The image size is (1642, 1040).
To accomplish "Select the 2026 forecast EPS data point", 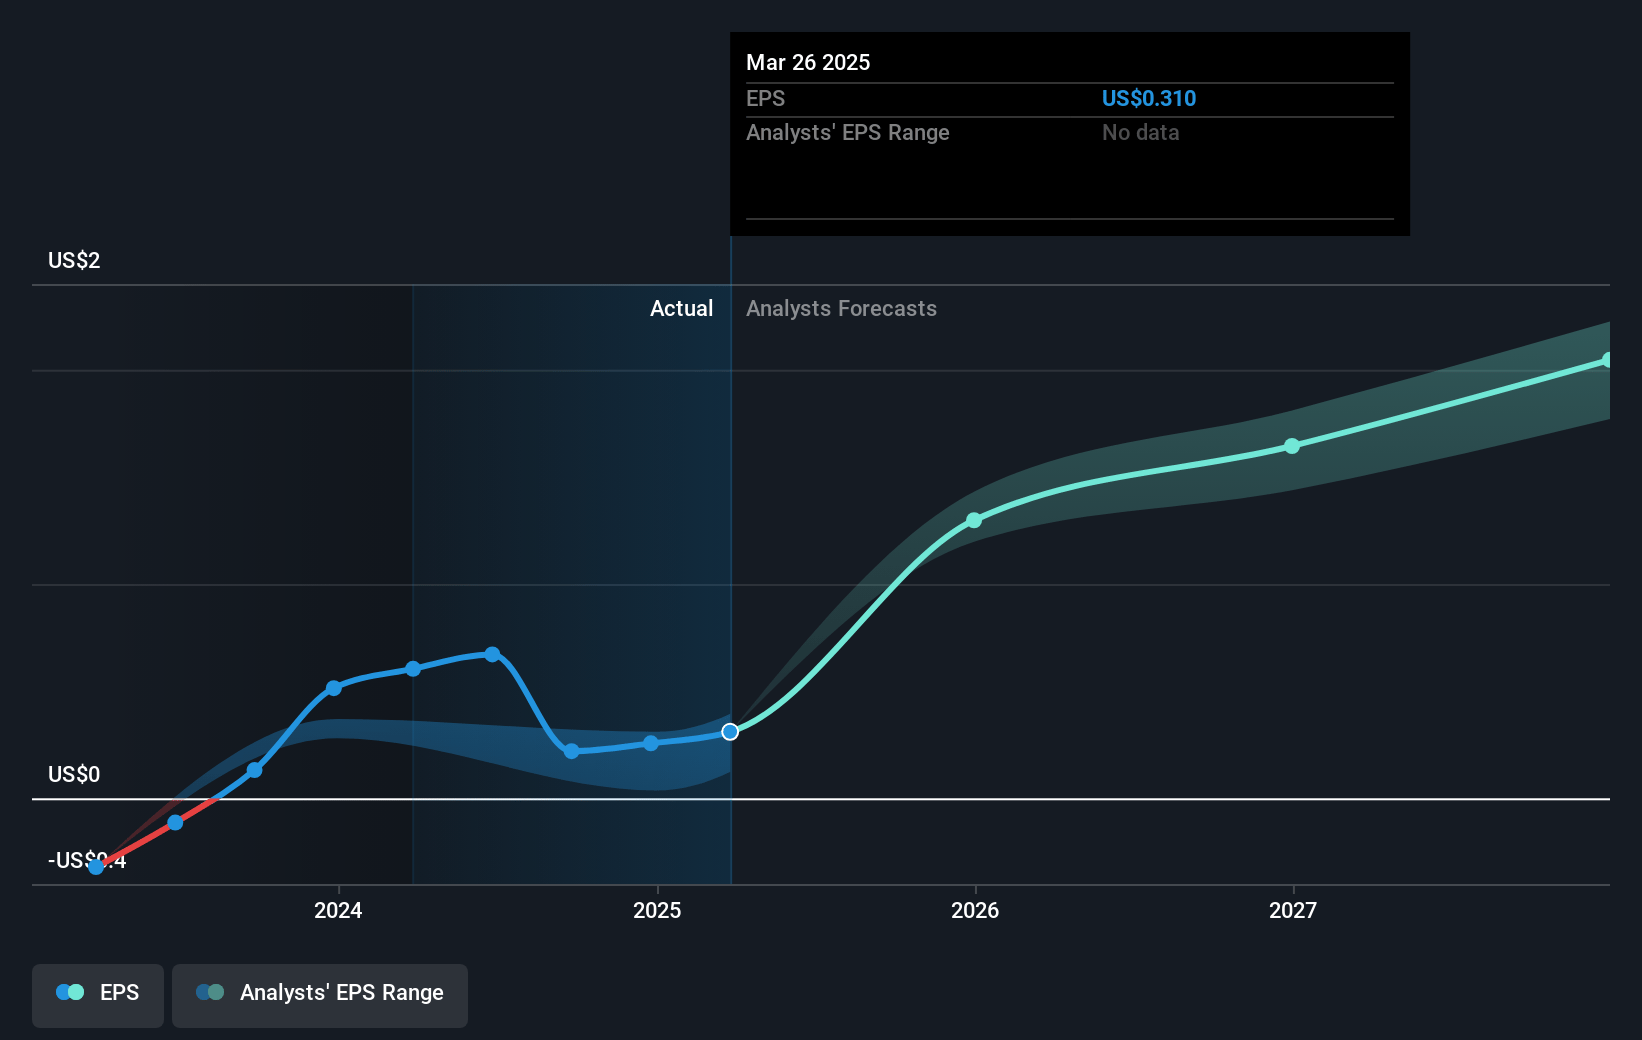I will point(974,520).
